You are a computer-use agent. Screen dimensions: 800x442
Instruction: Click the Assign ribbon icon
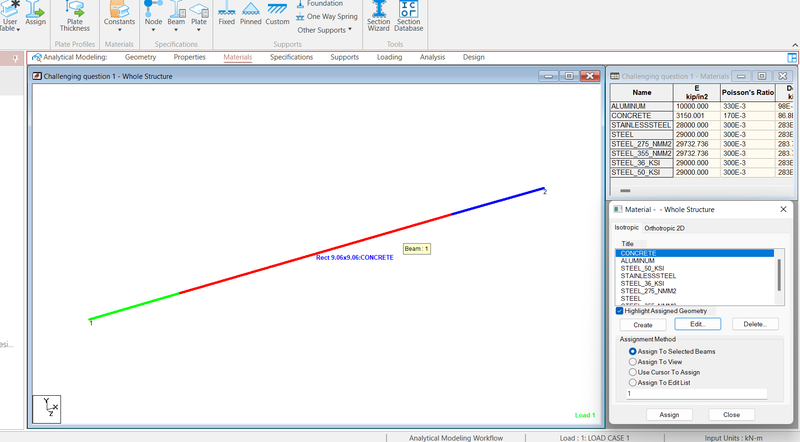[35, 13]
